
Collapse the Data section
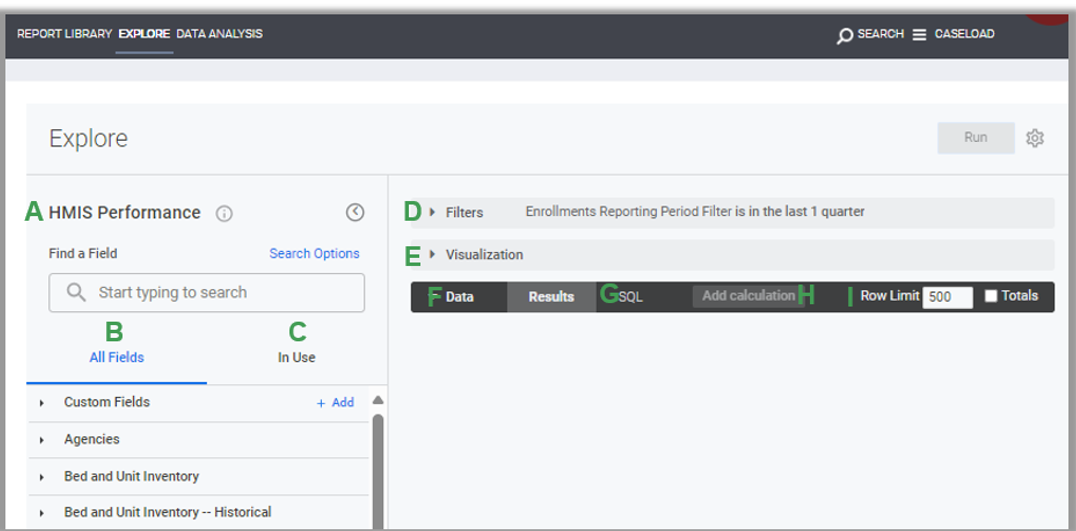pos(434,297)
